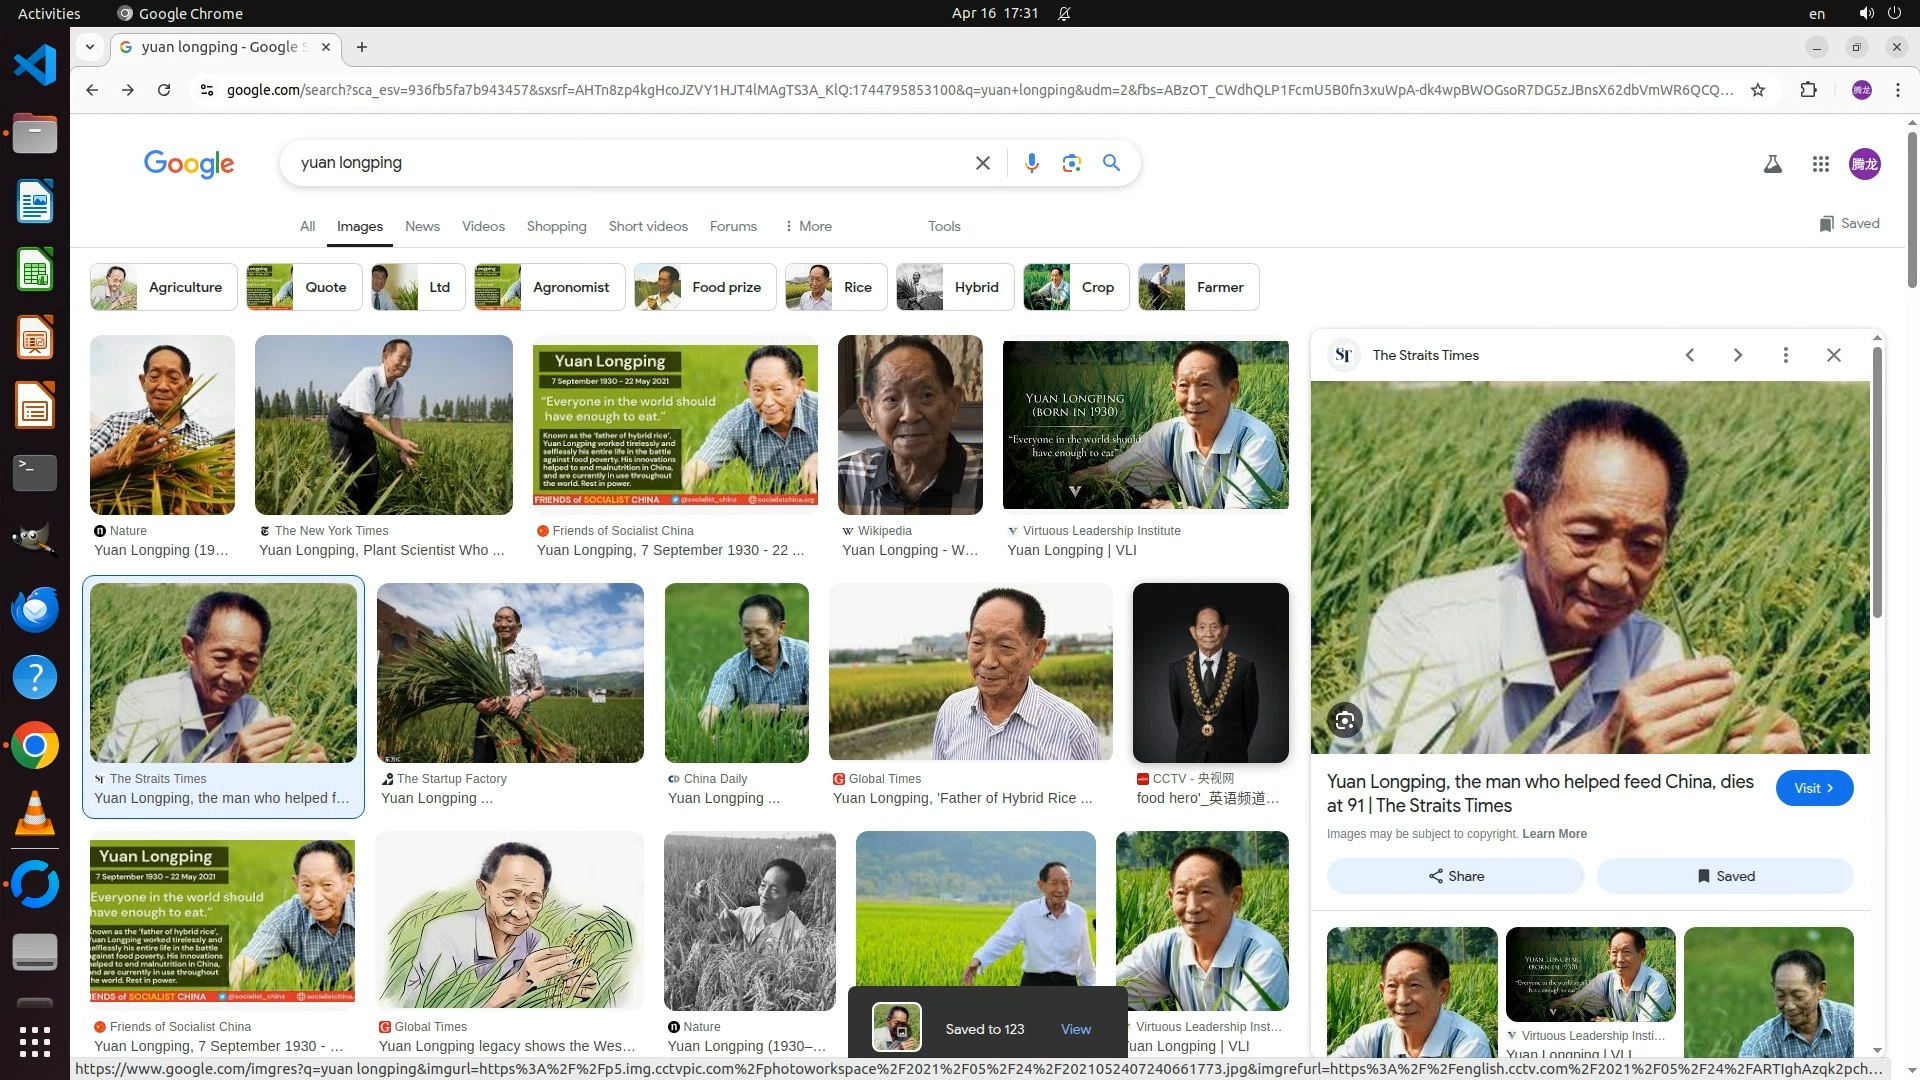
Task: Click the Lens icon on the preview image
Action: pos(1344,720)
